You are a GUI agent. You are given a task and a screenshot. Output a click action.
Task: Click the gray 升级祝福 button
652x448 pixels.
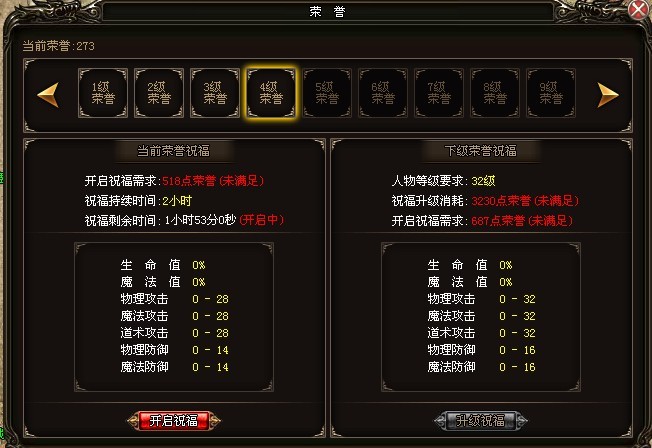coord(481,421)
